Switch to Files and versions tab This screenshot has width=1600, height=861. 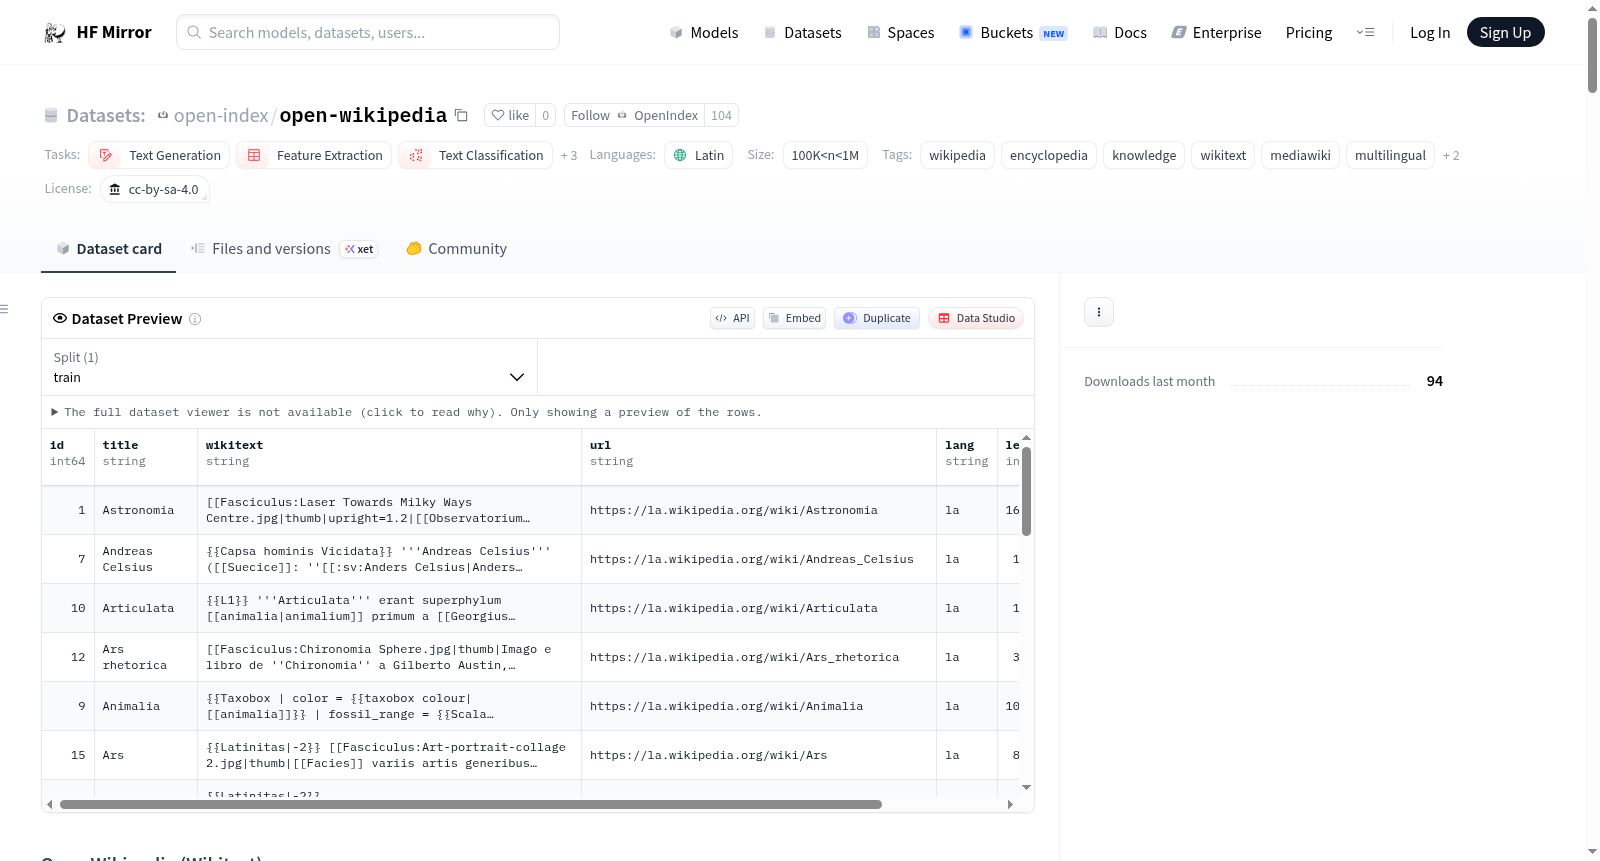coord(284,249)
